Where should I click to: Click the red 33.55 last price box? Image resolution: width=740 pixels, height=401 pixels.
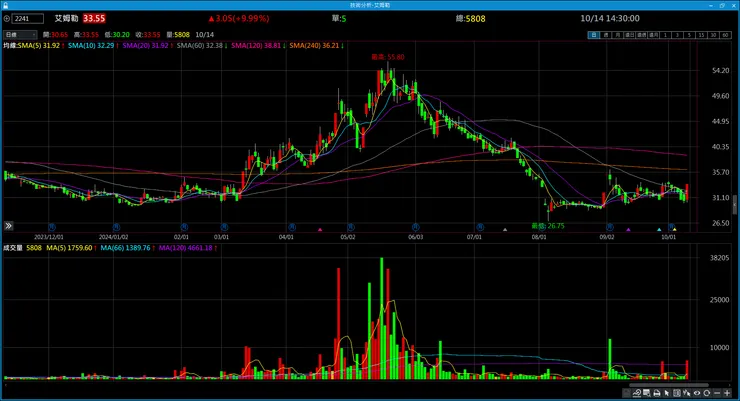pyautogui.click(x=94, y=18)
